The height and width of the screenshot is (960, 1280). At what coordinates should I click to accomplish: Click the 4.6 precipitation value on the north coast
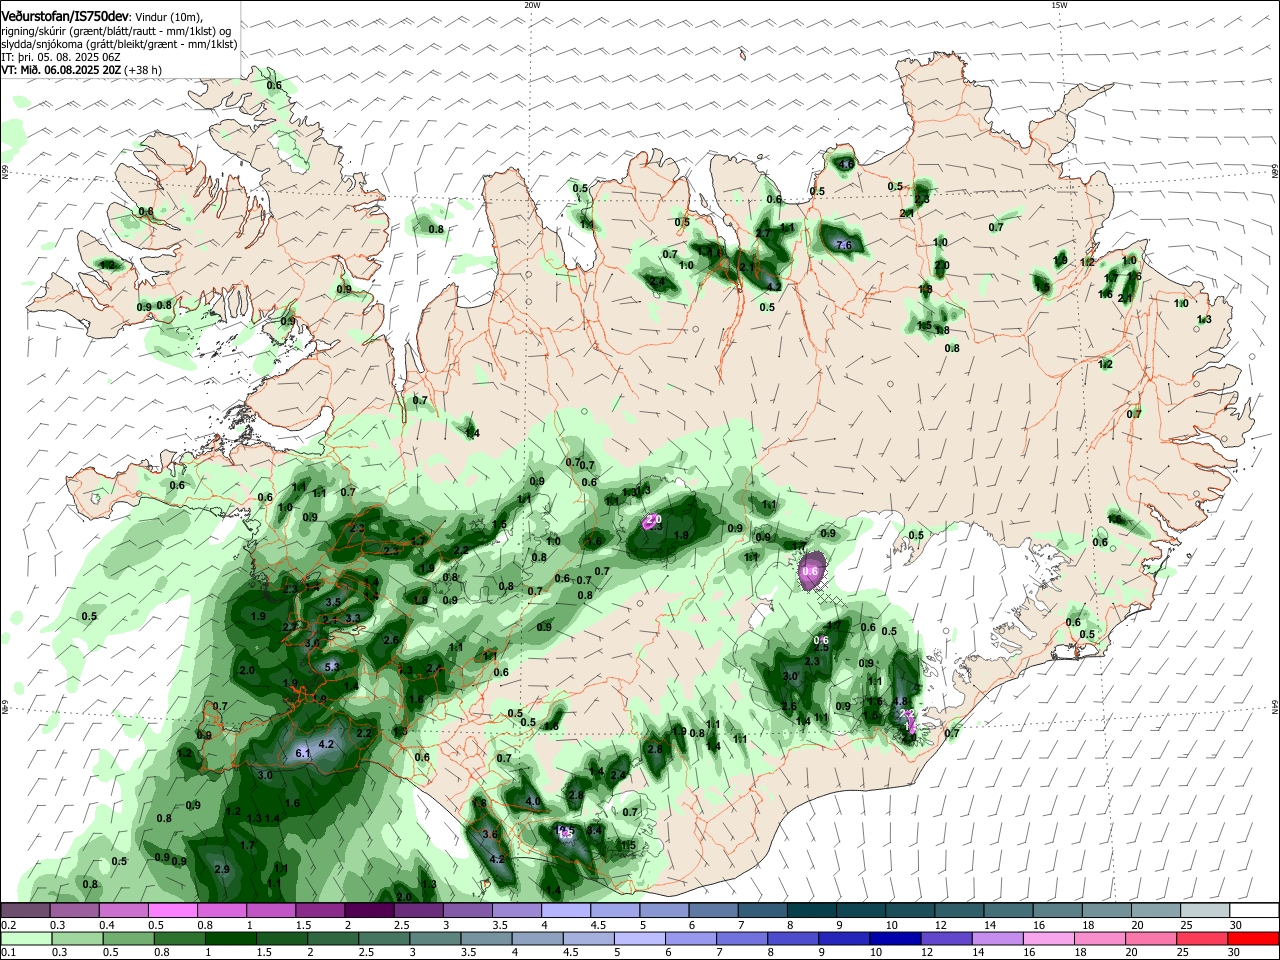(846, 163)
